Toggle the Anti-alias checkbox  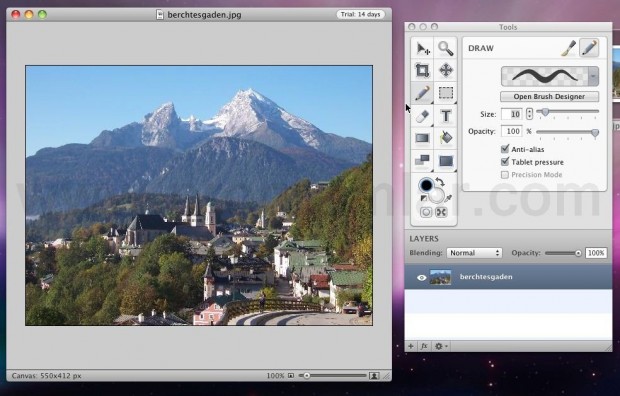tap(505, 149)
